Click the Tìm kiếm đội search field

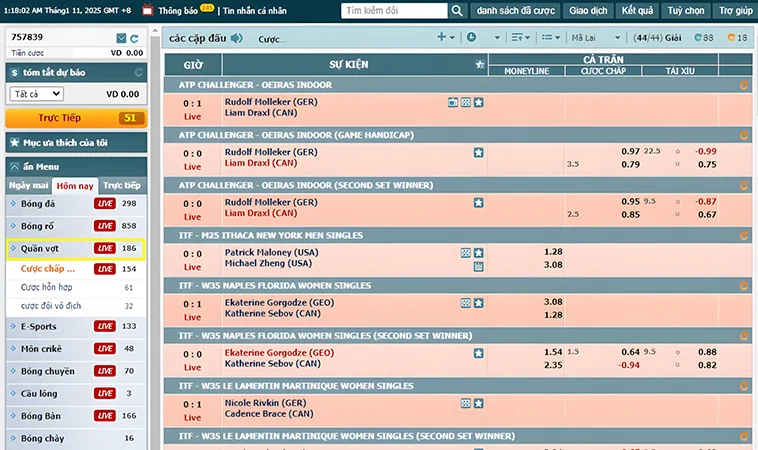point(394,11)
